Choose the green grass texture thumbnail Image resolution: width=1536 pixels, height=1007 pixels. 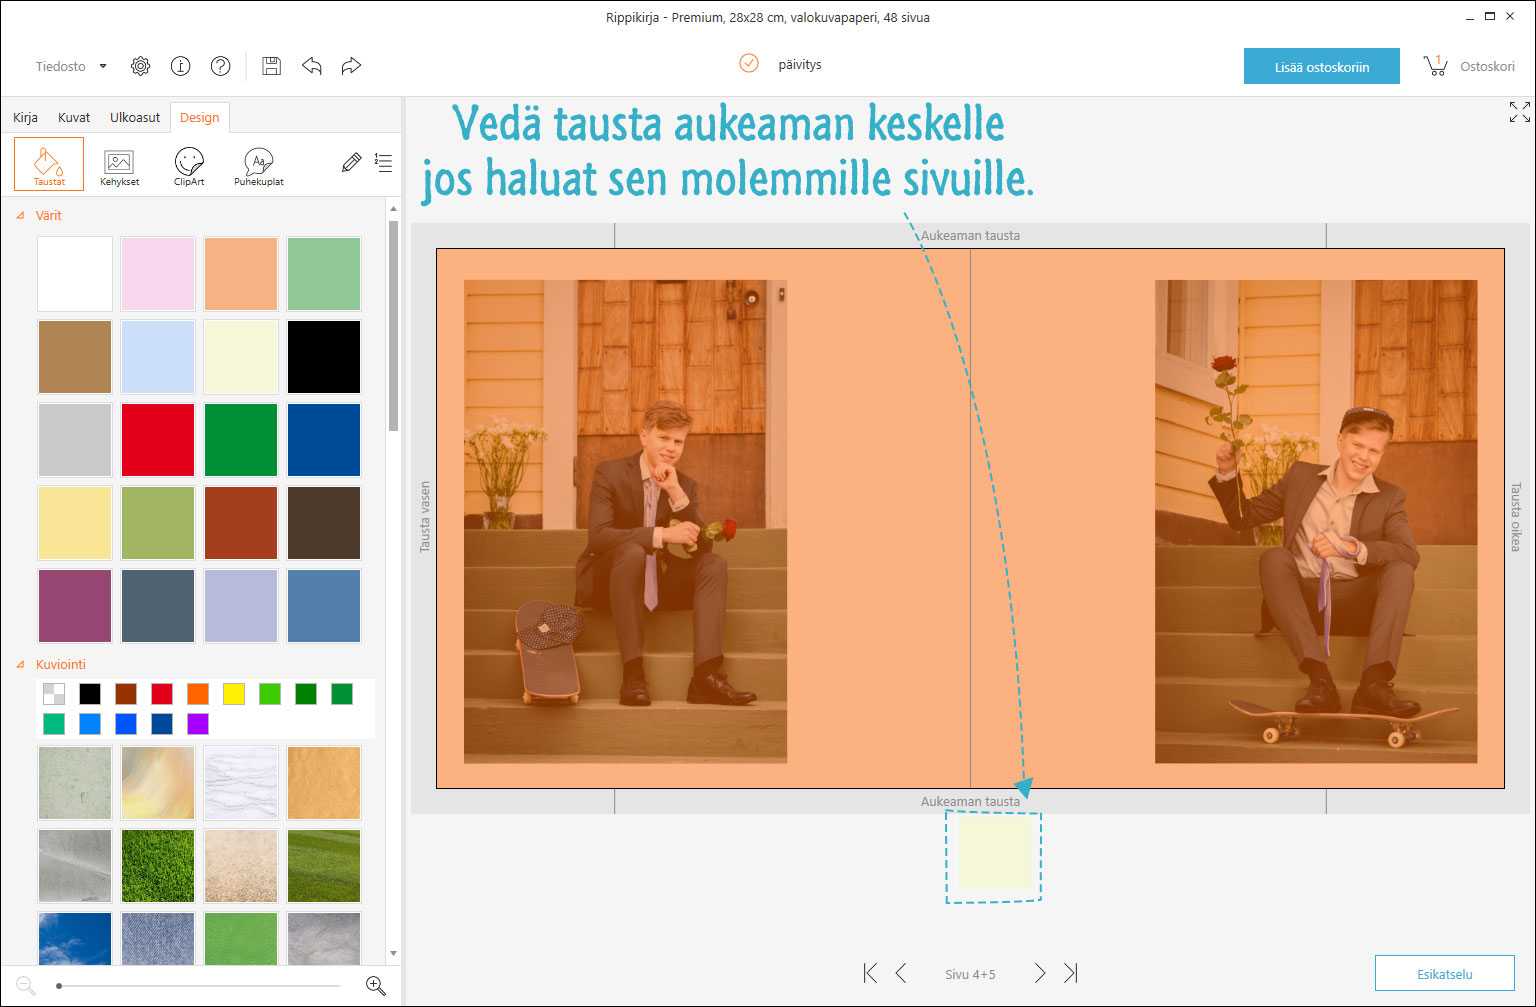[158, 866]
